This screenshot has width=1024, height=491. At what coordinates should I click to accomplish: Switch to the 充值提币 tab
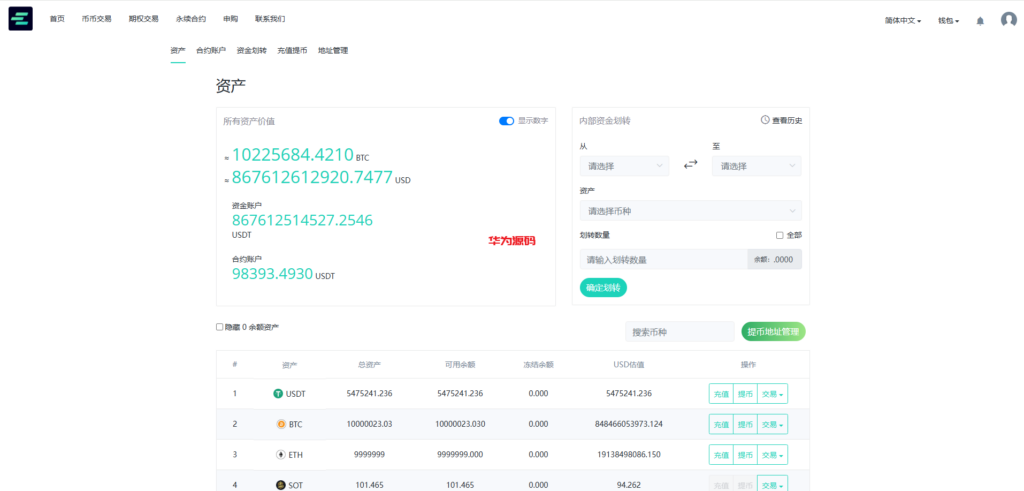point(292,50)
